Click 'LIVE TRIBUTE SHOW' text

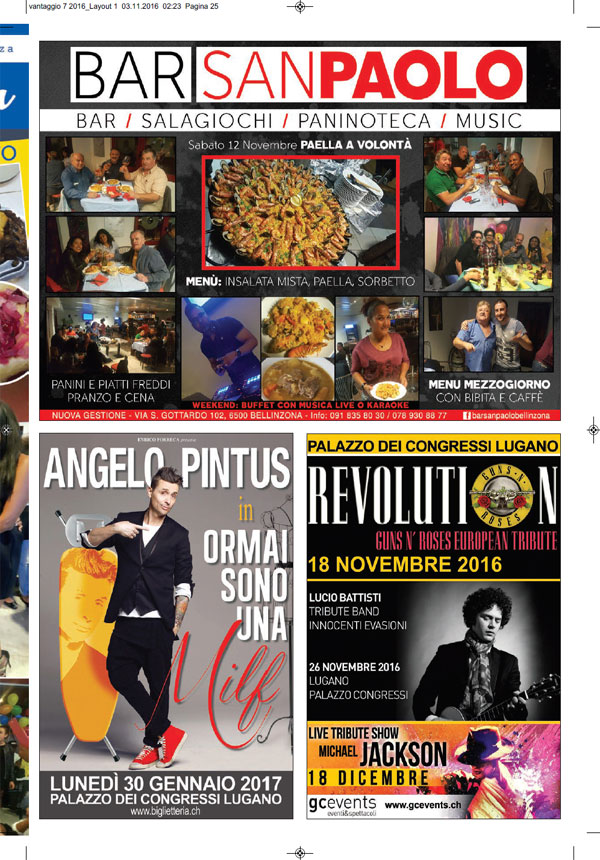tap(353, 733)
